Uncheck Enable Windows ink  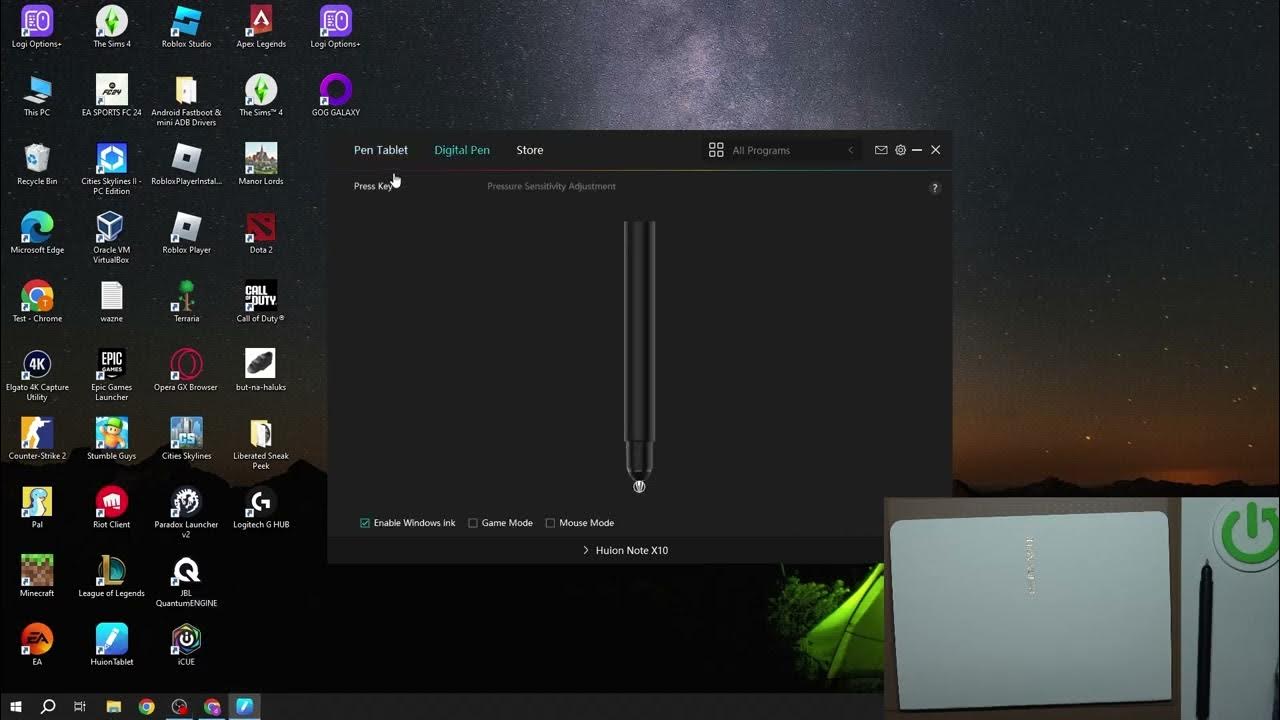pyautogui.click(x=365, y=523)
